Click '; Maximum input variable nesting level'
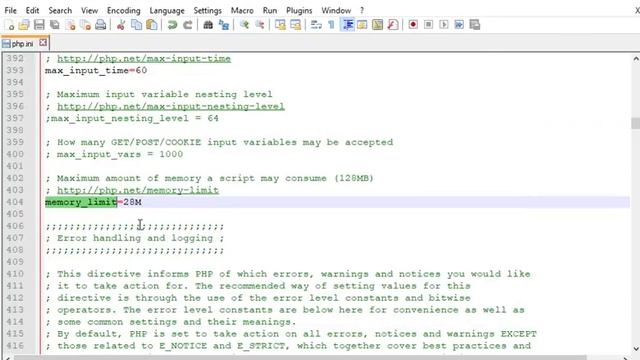The image size is (640, 360). click(x=159, y=94)
